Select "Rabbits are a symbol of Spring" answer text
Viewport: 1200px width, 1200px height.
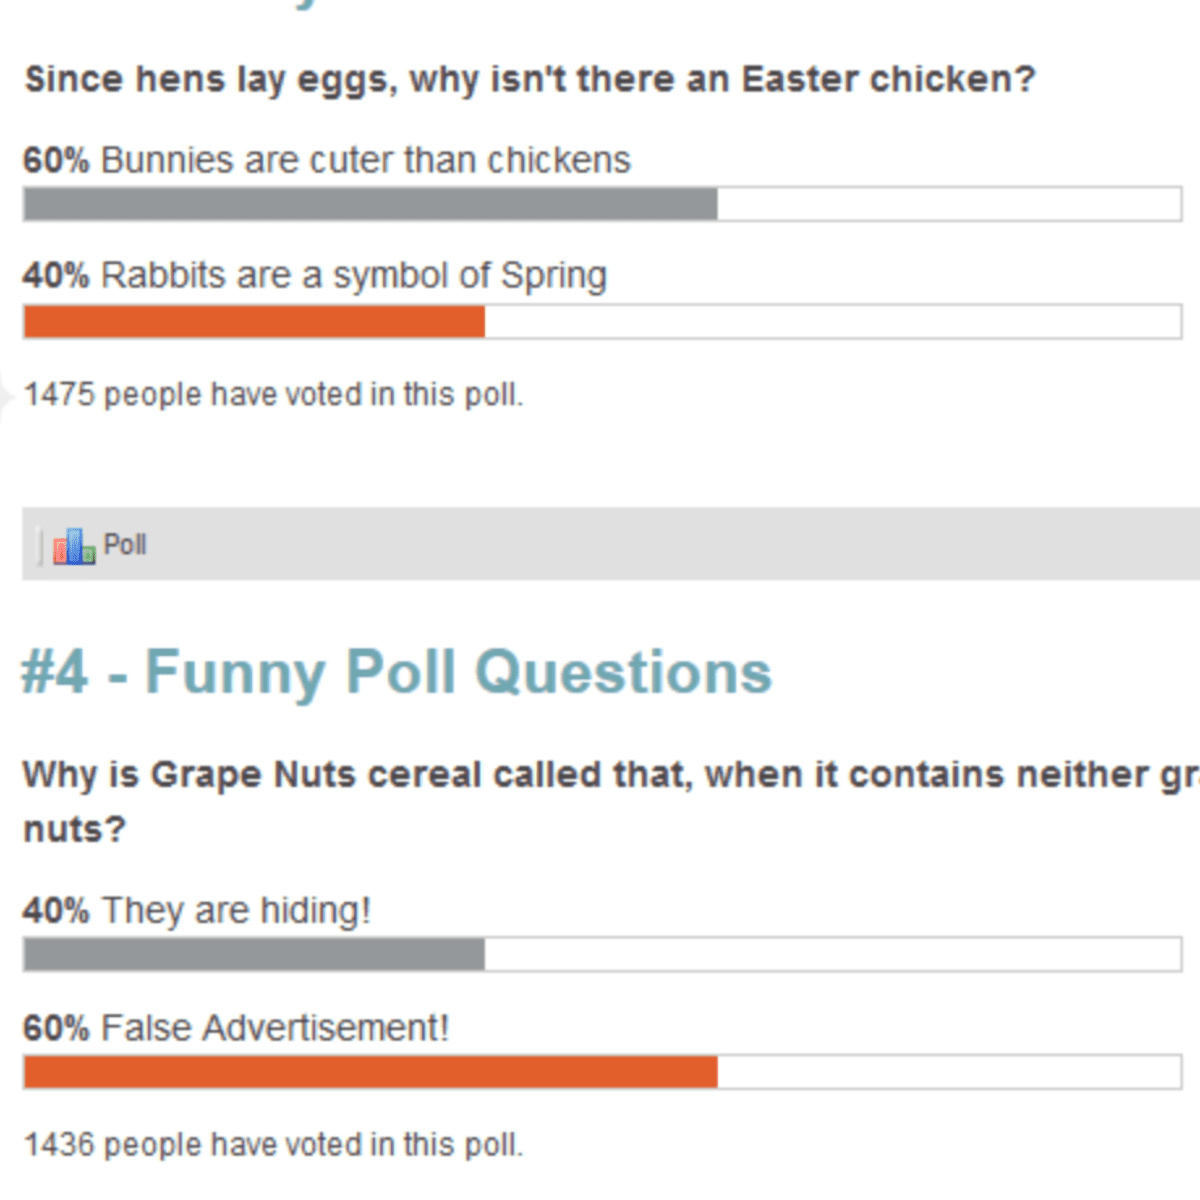[x=354, y=275]
